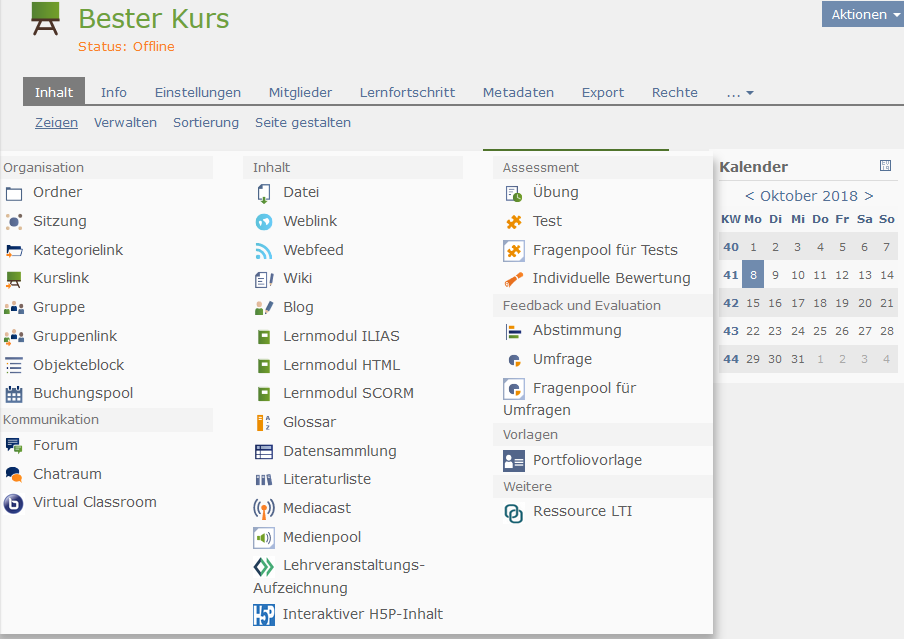
Task: Add a Lernmodul SCORM object
Action: [348, 394]
